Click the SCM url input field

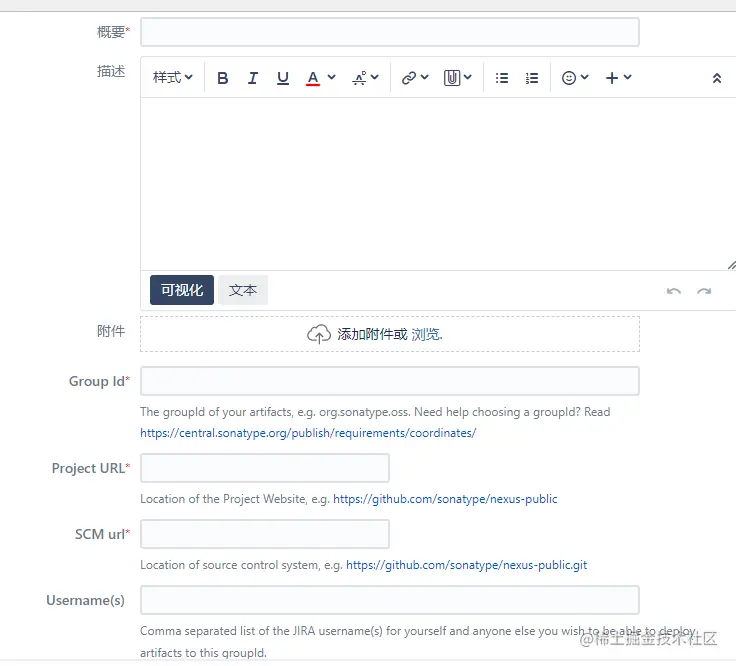265,534
